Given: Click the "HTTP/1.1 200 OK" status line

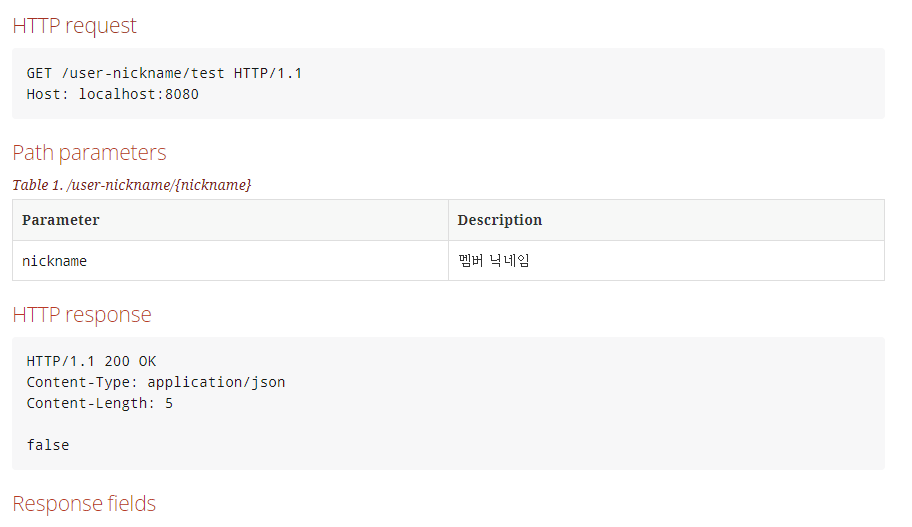Looking at the screenshot, I should (x=91, y=361).
